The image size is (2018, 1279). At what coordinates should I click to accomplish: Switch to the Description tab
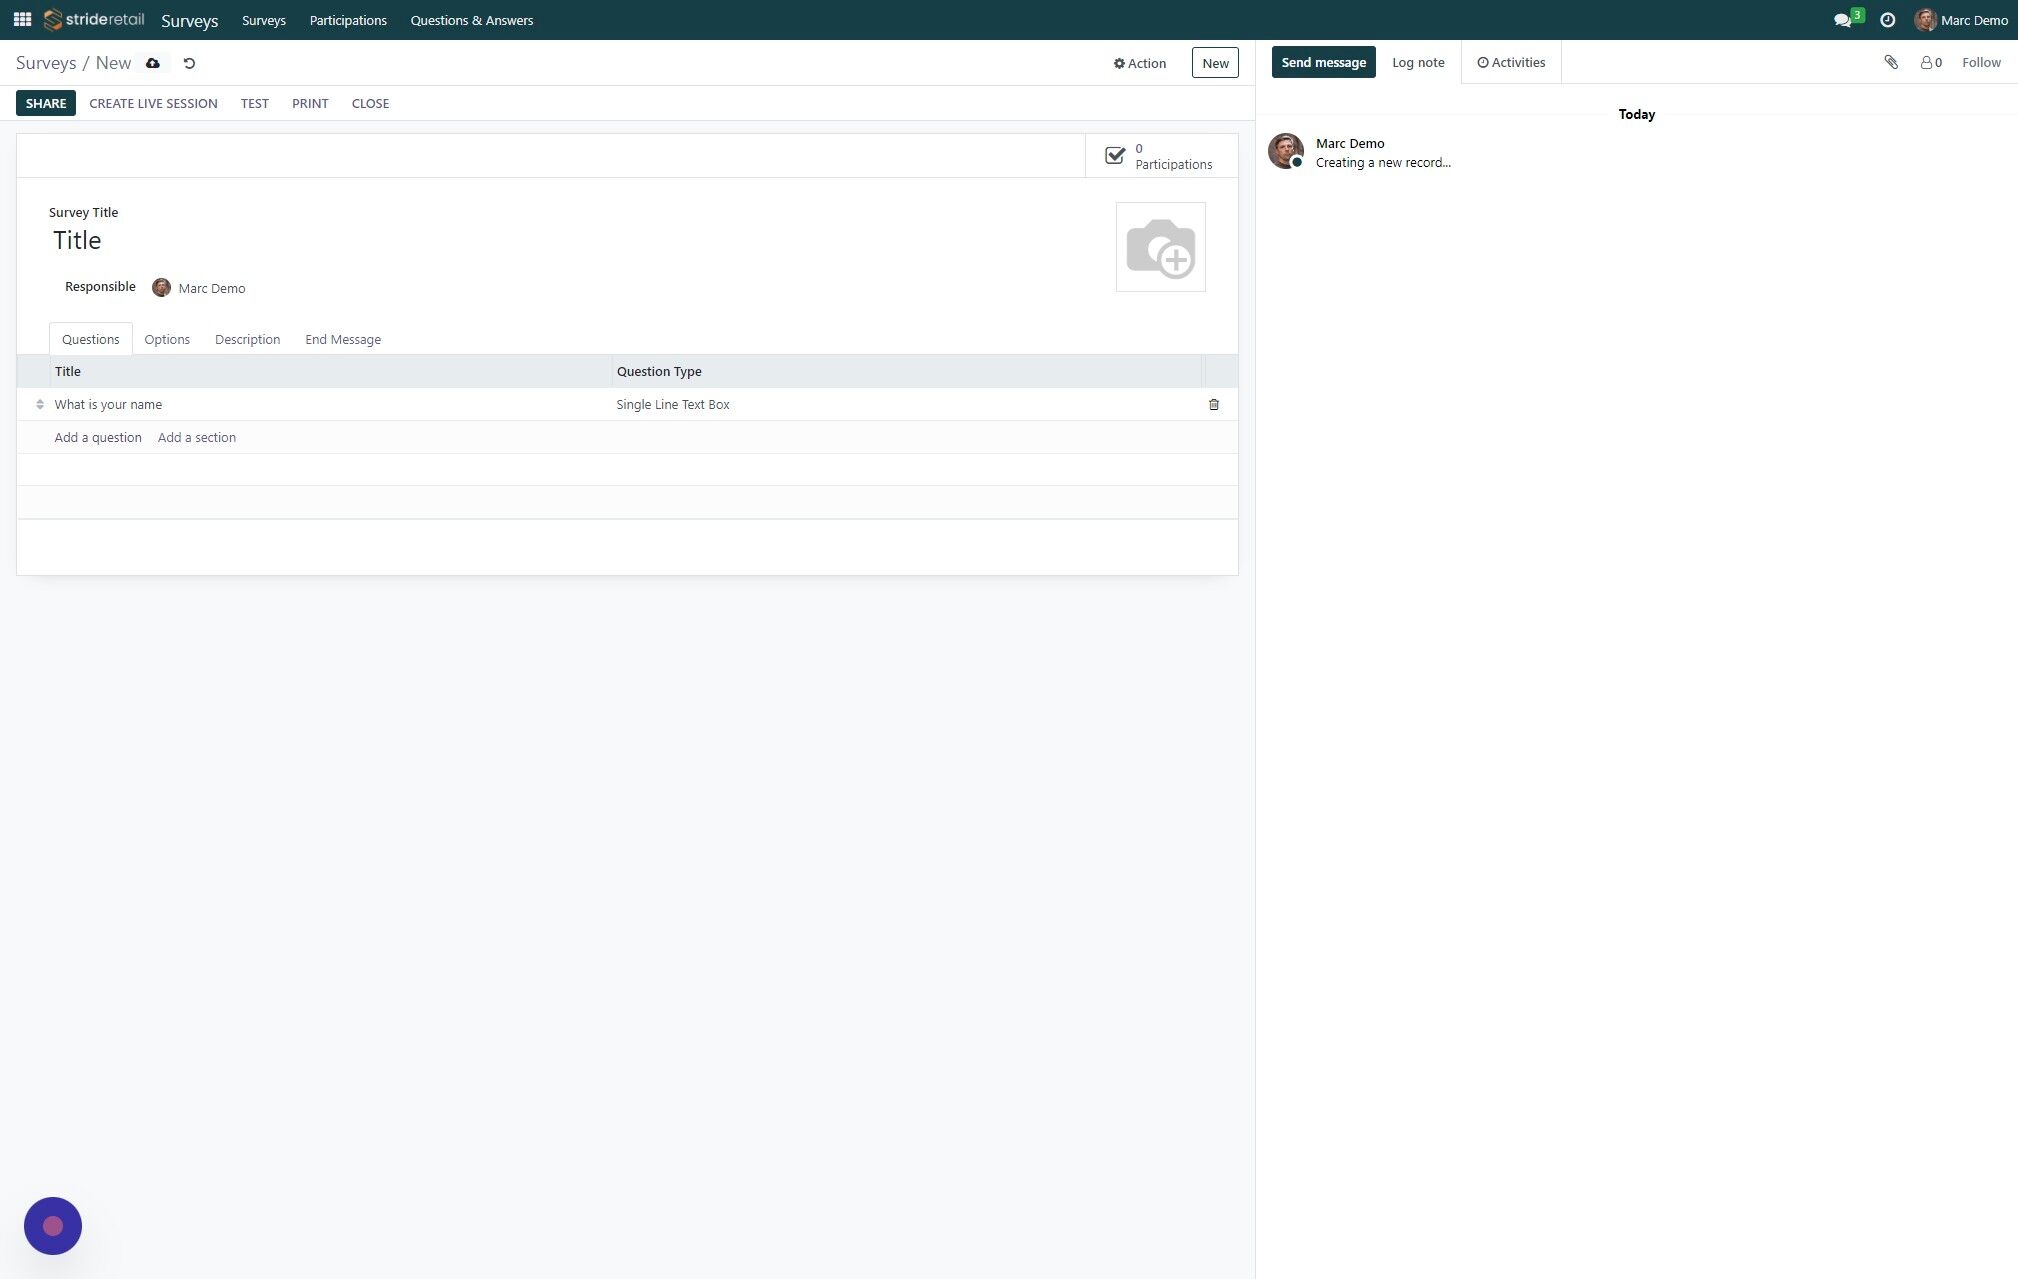(x=247, y=339)
